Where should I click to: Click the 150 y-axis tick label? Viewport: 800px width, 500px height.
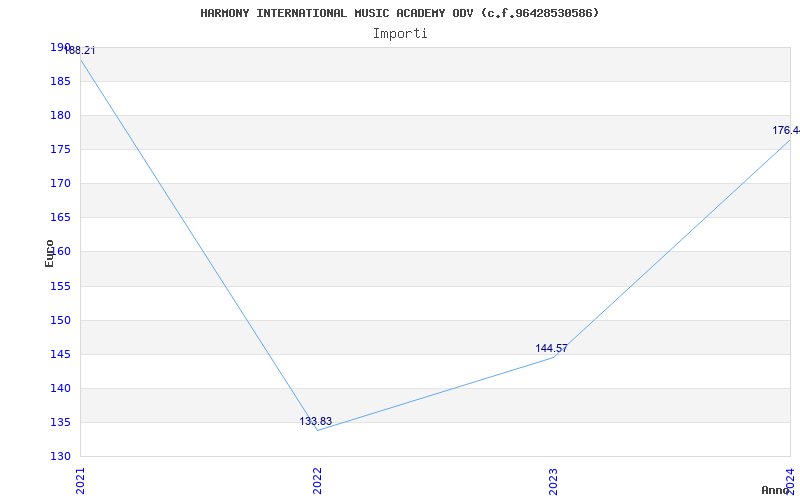pyautogui.click(x=60, y=321)
